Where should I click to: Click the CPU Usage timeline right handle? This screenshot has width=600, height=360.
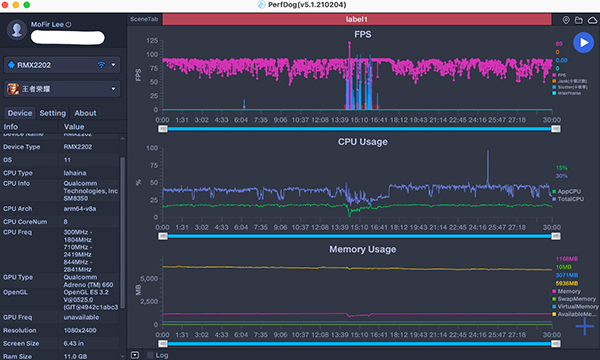(x=556, y=236)
